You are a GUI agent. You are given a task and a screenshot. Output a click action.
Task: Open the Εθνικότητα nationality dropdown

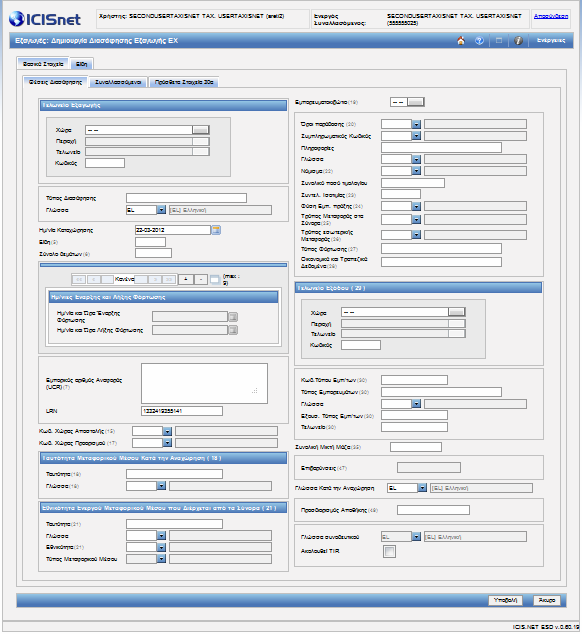tap(161, 547)
